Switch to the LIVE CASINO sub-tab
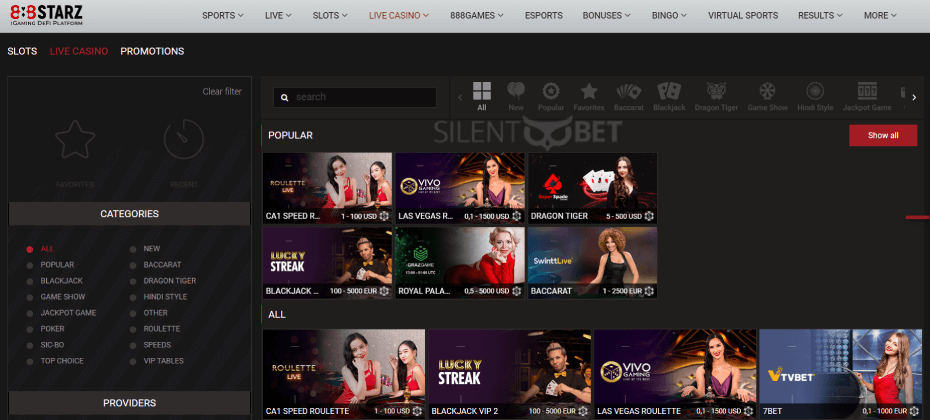The image size is (930, 420). click(x=79, y=52)
